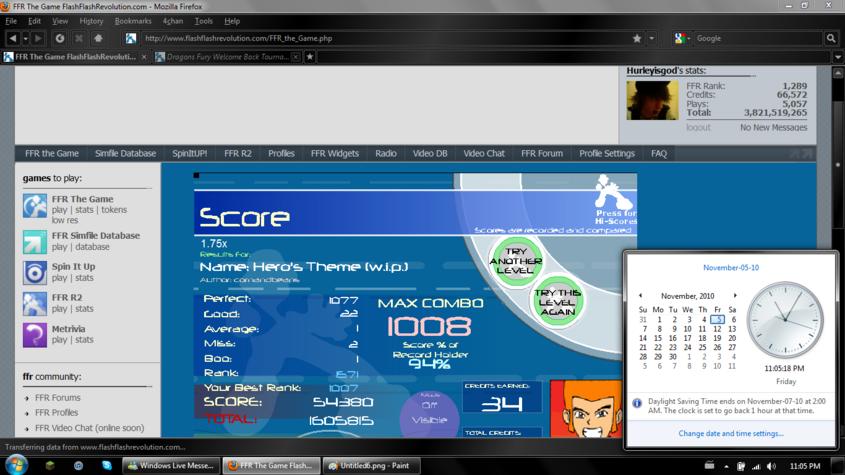Click the Firefox URL address field
Viewport: 845px width, 475px height.
pyautogui.click(x=385, y=38)
